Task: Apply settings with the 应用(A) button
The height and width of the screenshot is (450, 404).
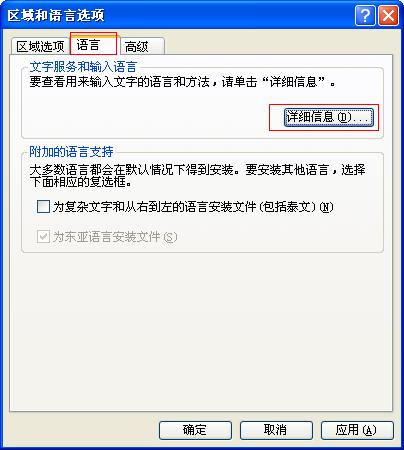Action: [357, 430]
